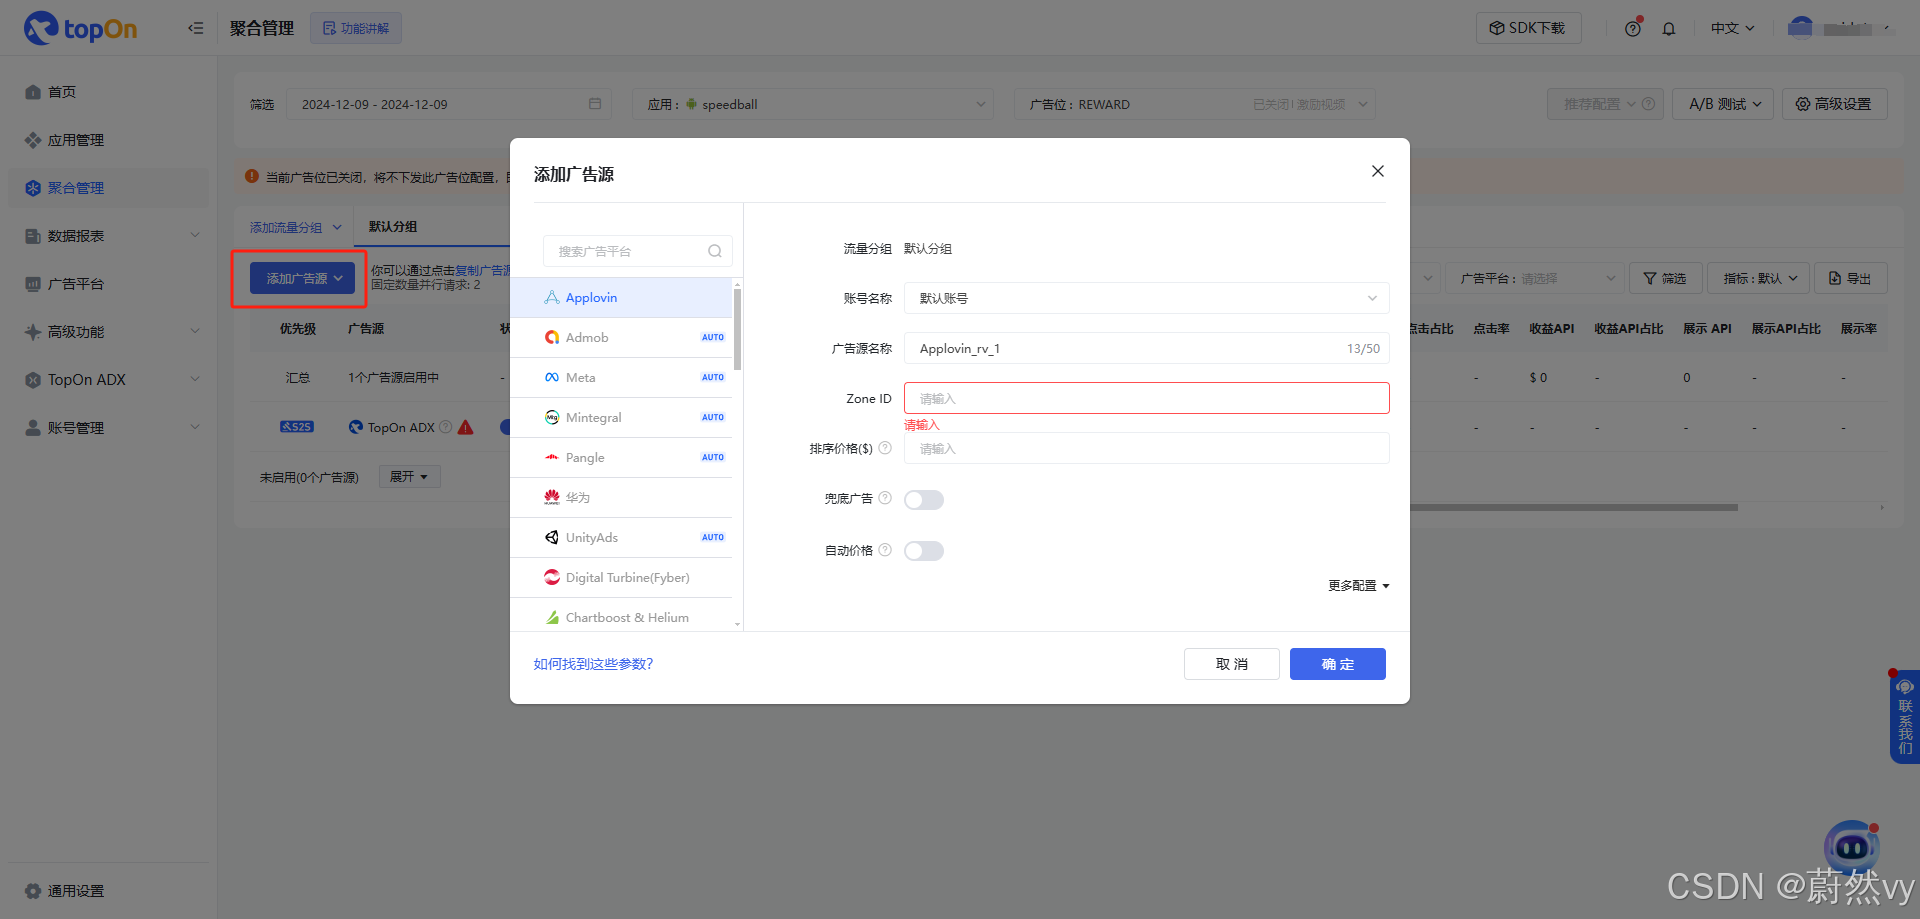Viewport: 1920px width, 919px height.
Task: Select 华为 ad platform
Action: click(621, 498)
